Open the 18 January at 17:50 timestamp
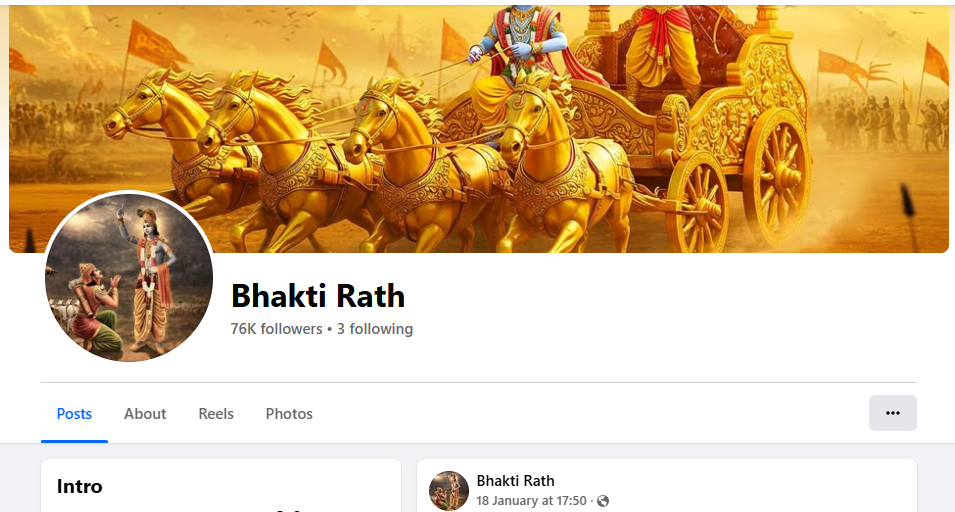Screen dimensions: 955x512 531,501
